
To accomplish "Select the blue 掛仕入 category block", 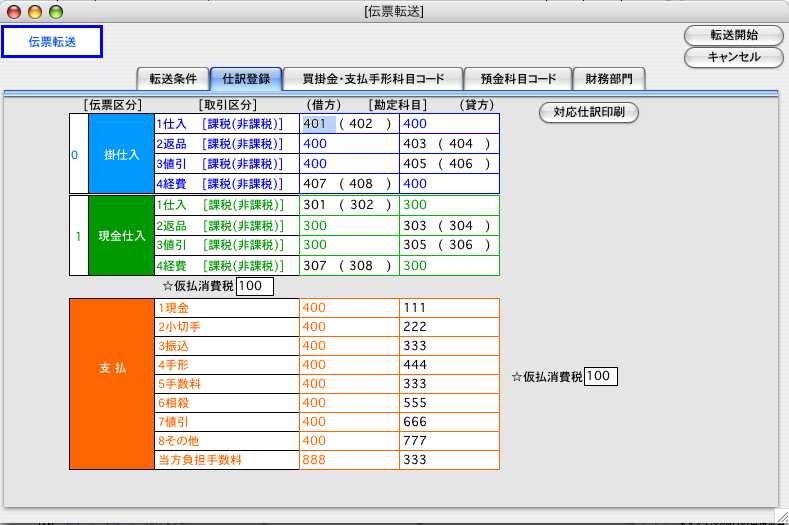I will [x=121, y=154].
